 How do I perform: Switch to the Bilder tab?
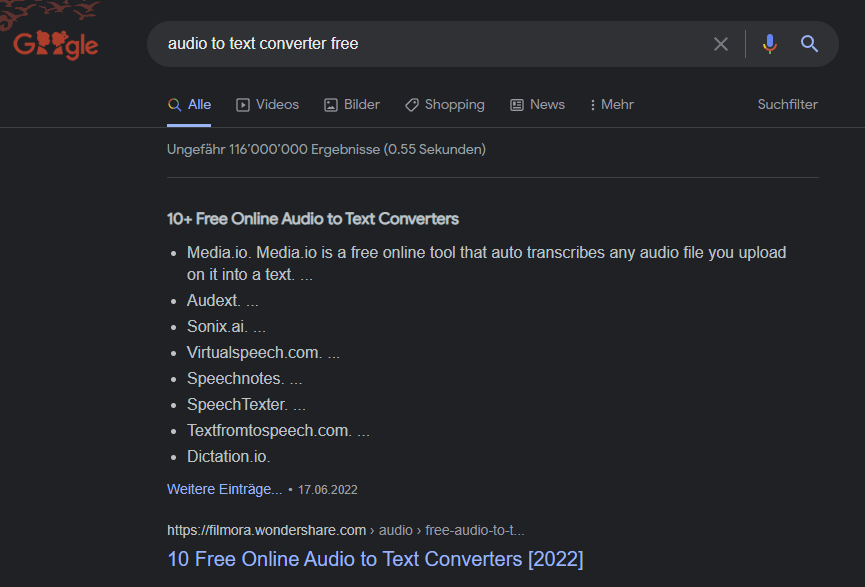(x=352, y=105)
